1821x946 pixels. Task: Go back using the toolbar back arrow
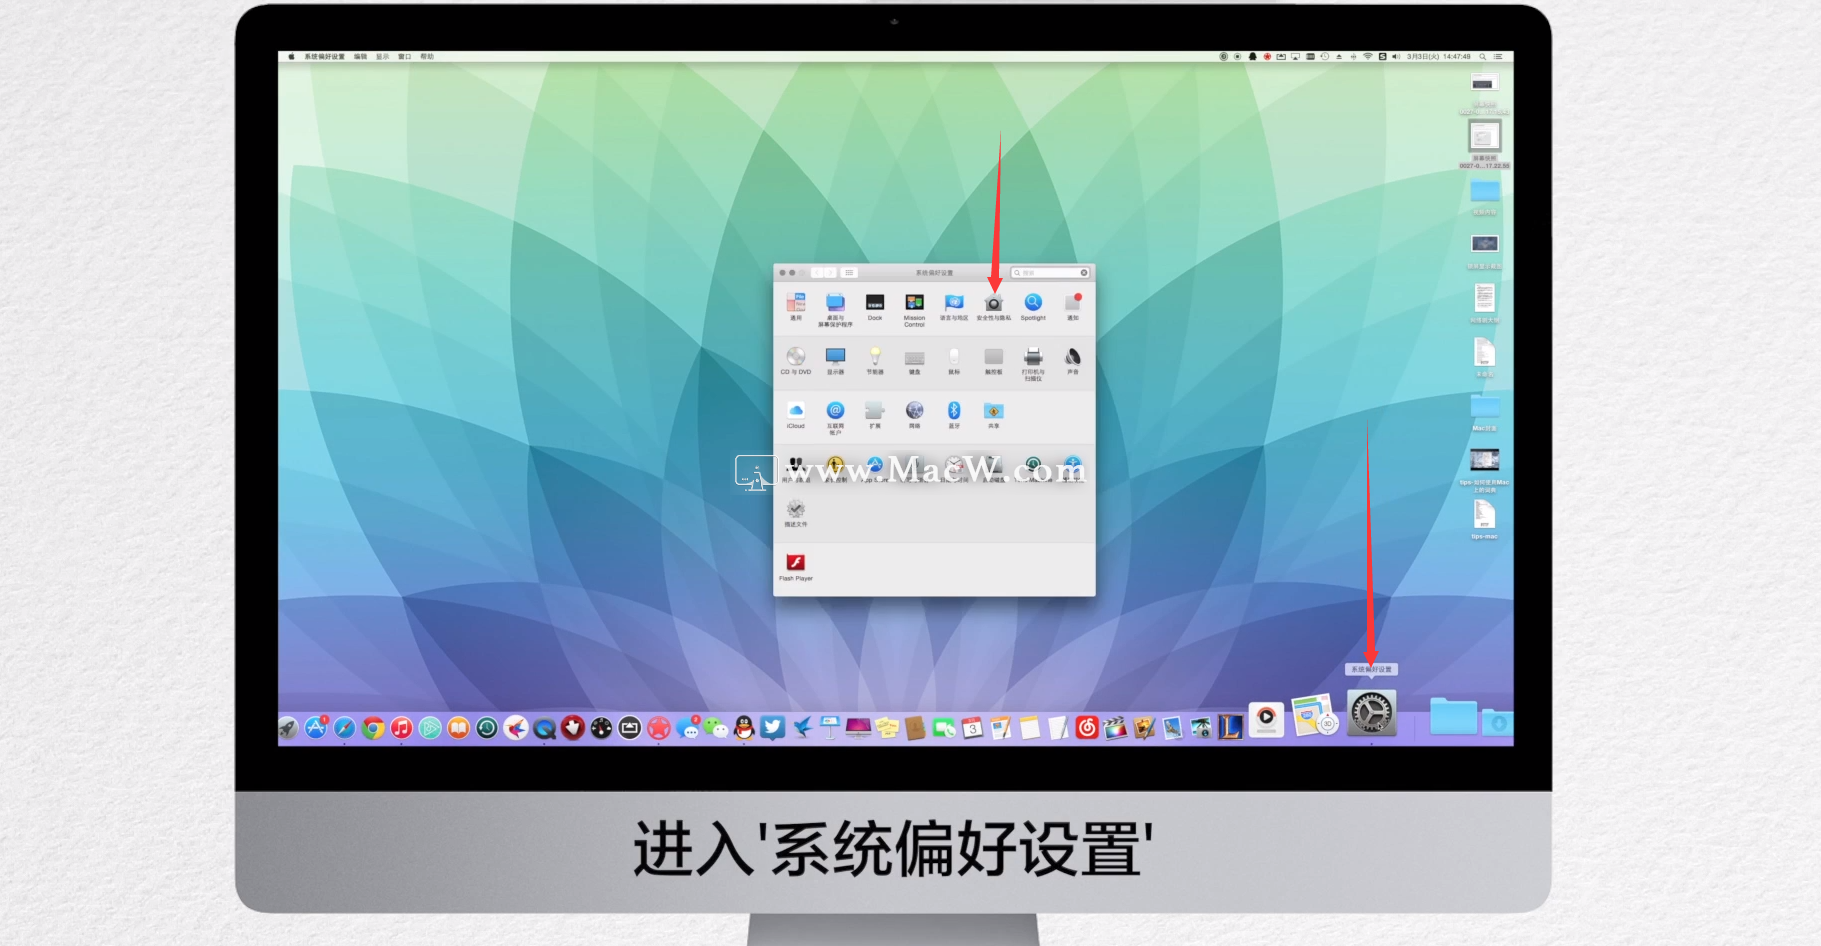817,272
